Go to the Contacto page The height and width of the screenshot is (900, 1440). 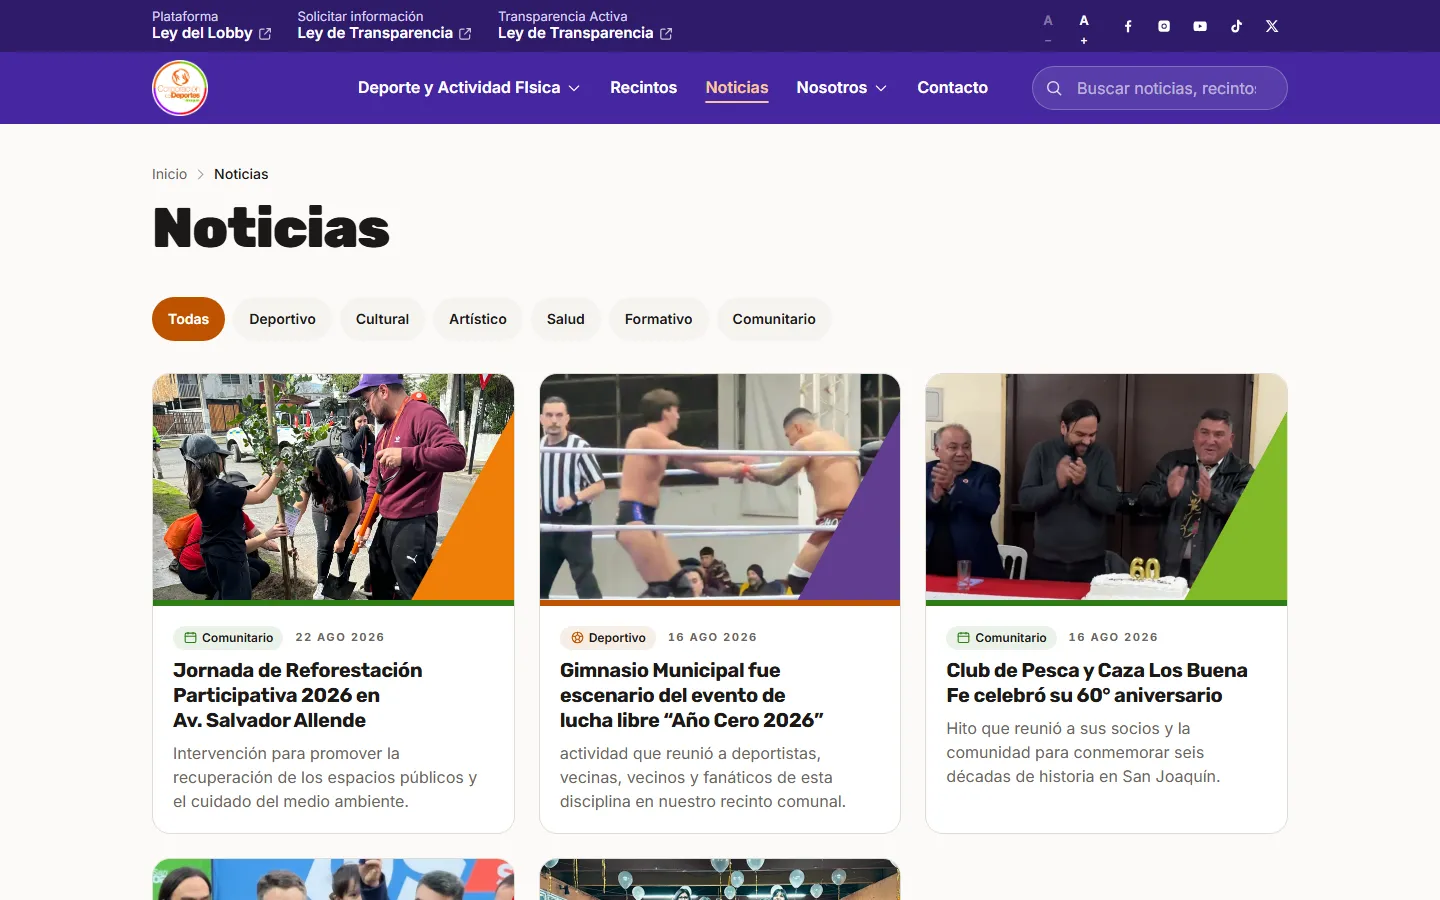tap(953, 88)
